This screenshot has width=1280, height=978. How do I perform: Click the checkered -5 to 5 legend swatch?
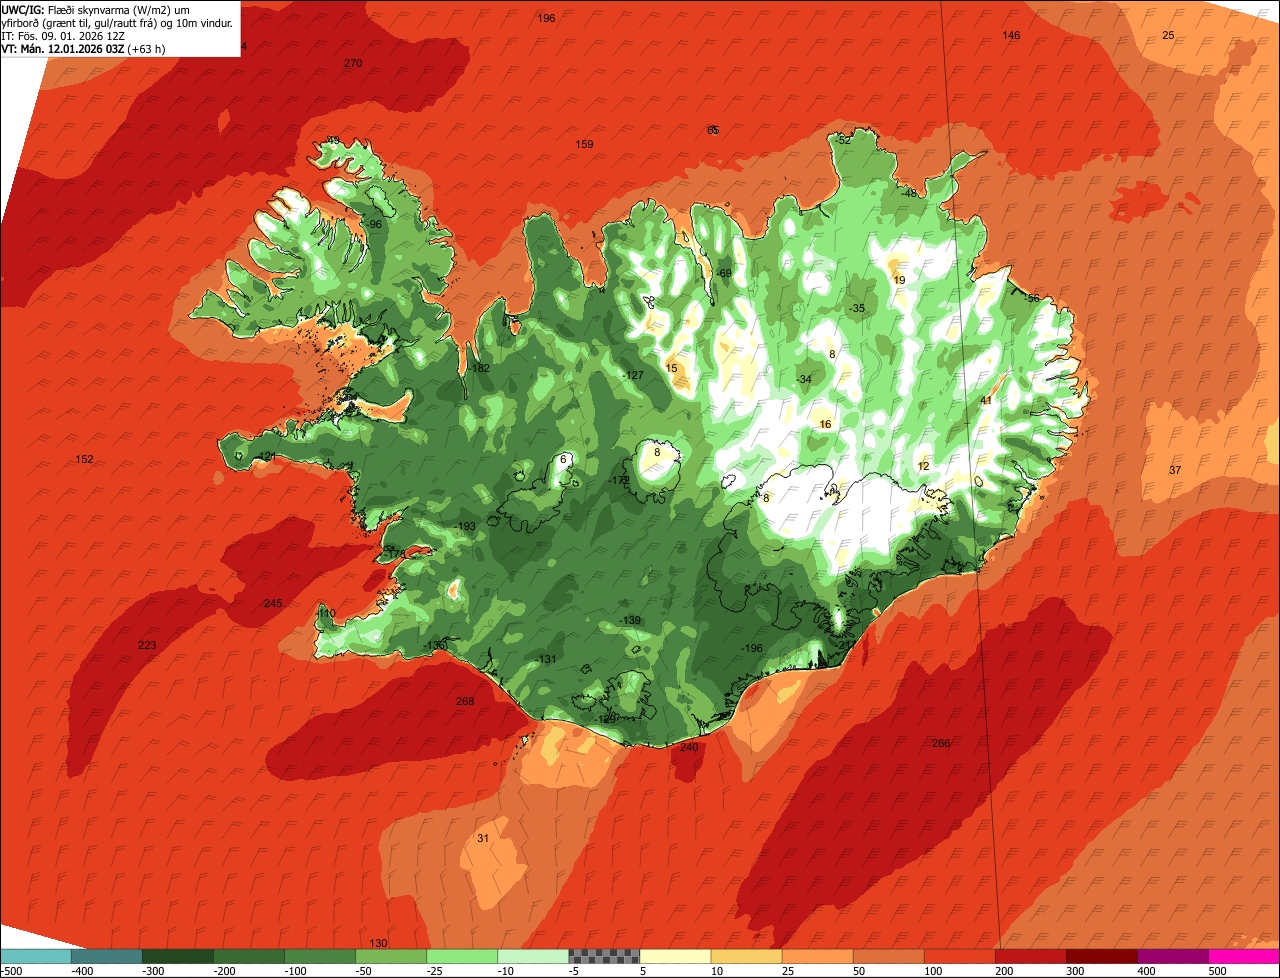click(604, 956)
